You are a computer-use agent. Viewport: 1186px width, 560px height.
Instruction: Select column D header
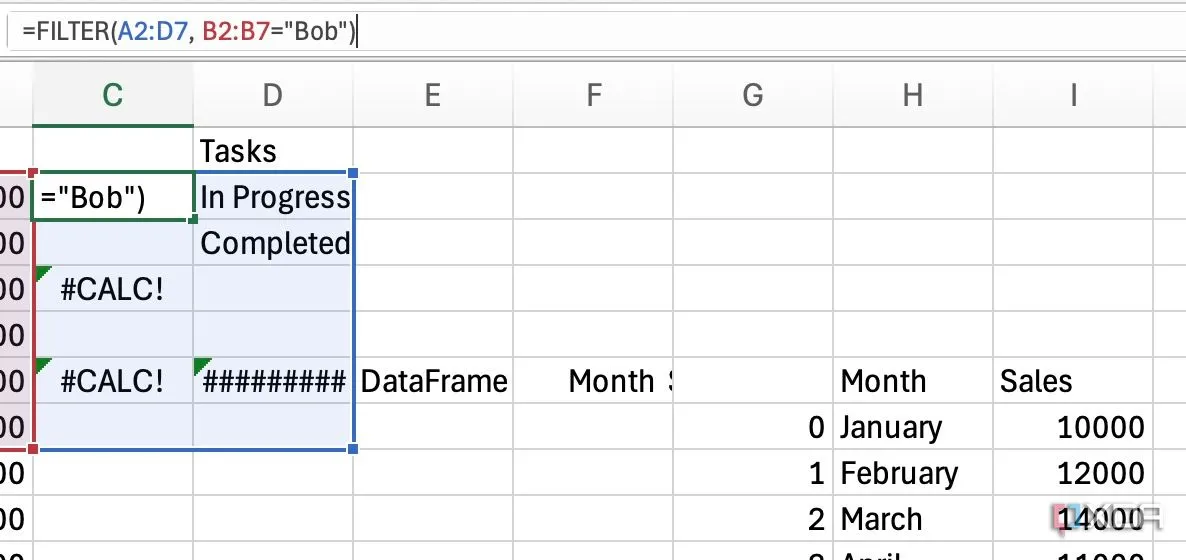click(273, 95)
